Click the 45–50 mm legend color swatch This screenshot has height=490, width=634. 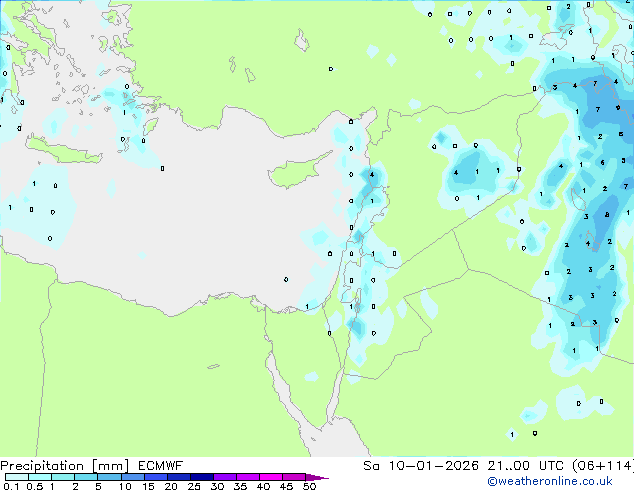[294, 477]
